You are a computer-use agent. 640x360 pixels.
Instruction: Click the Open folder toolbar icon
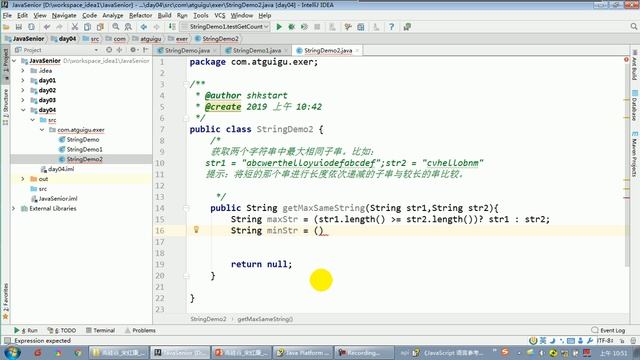pos(6,27)
